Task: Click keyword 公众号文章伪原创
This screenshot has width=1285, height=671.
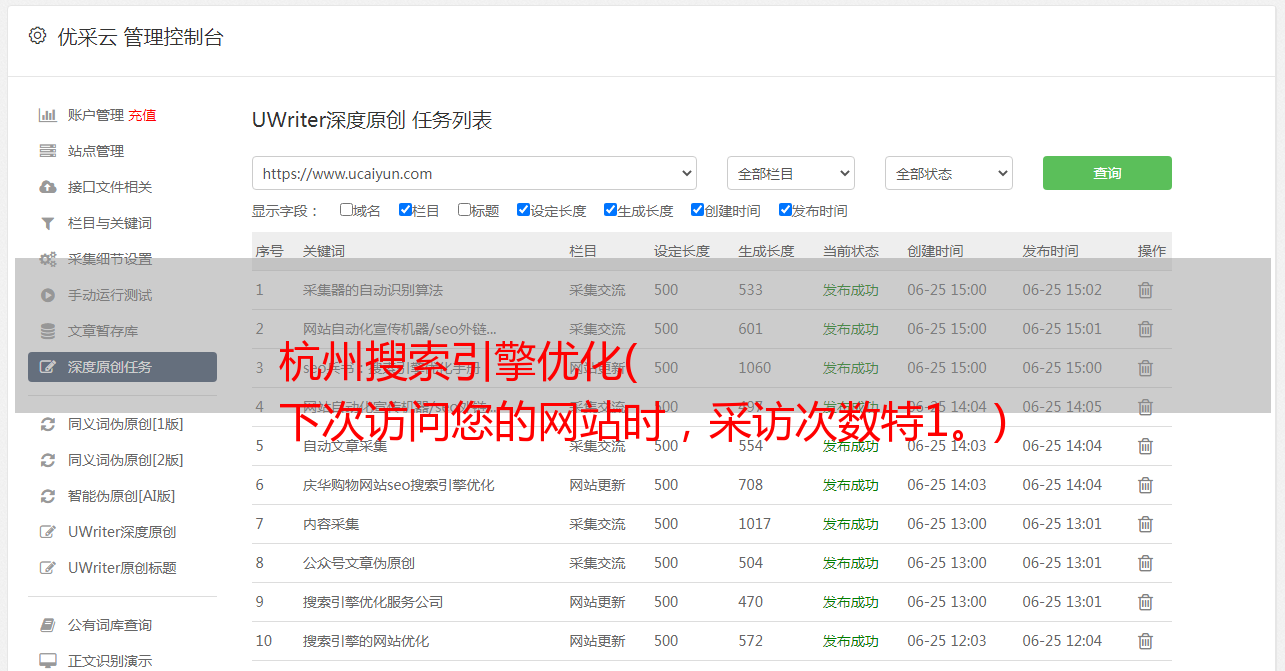Action: point(359,563)
